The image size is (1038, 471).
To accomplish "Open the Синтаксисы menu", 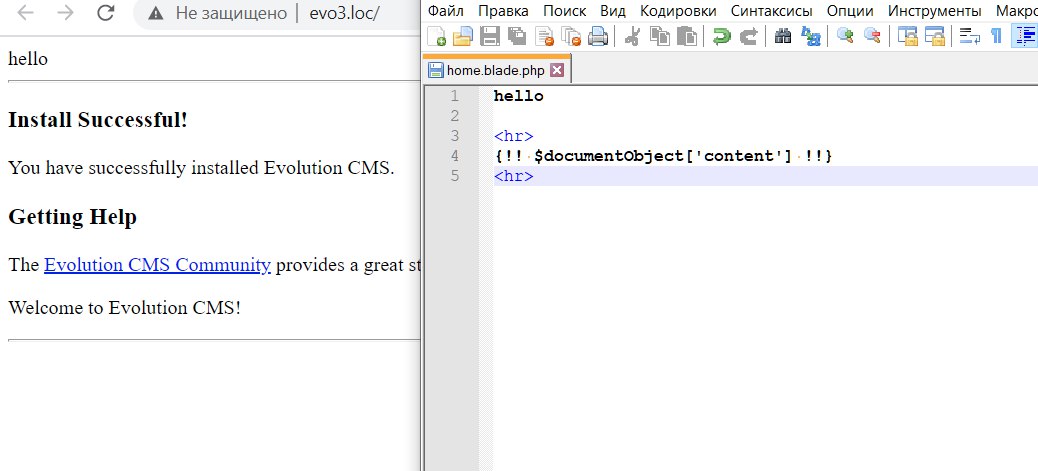I will (771, 11).
